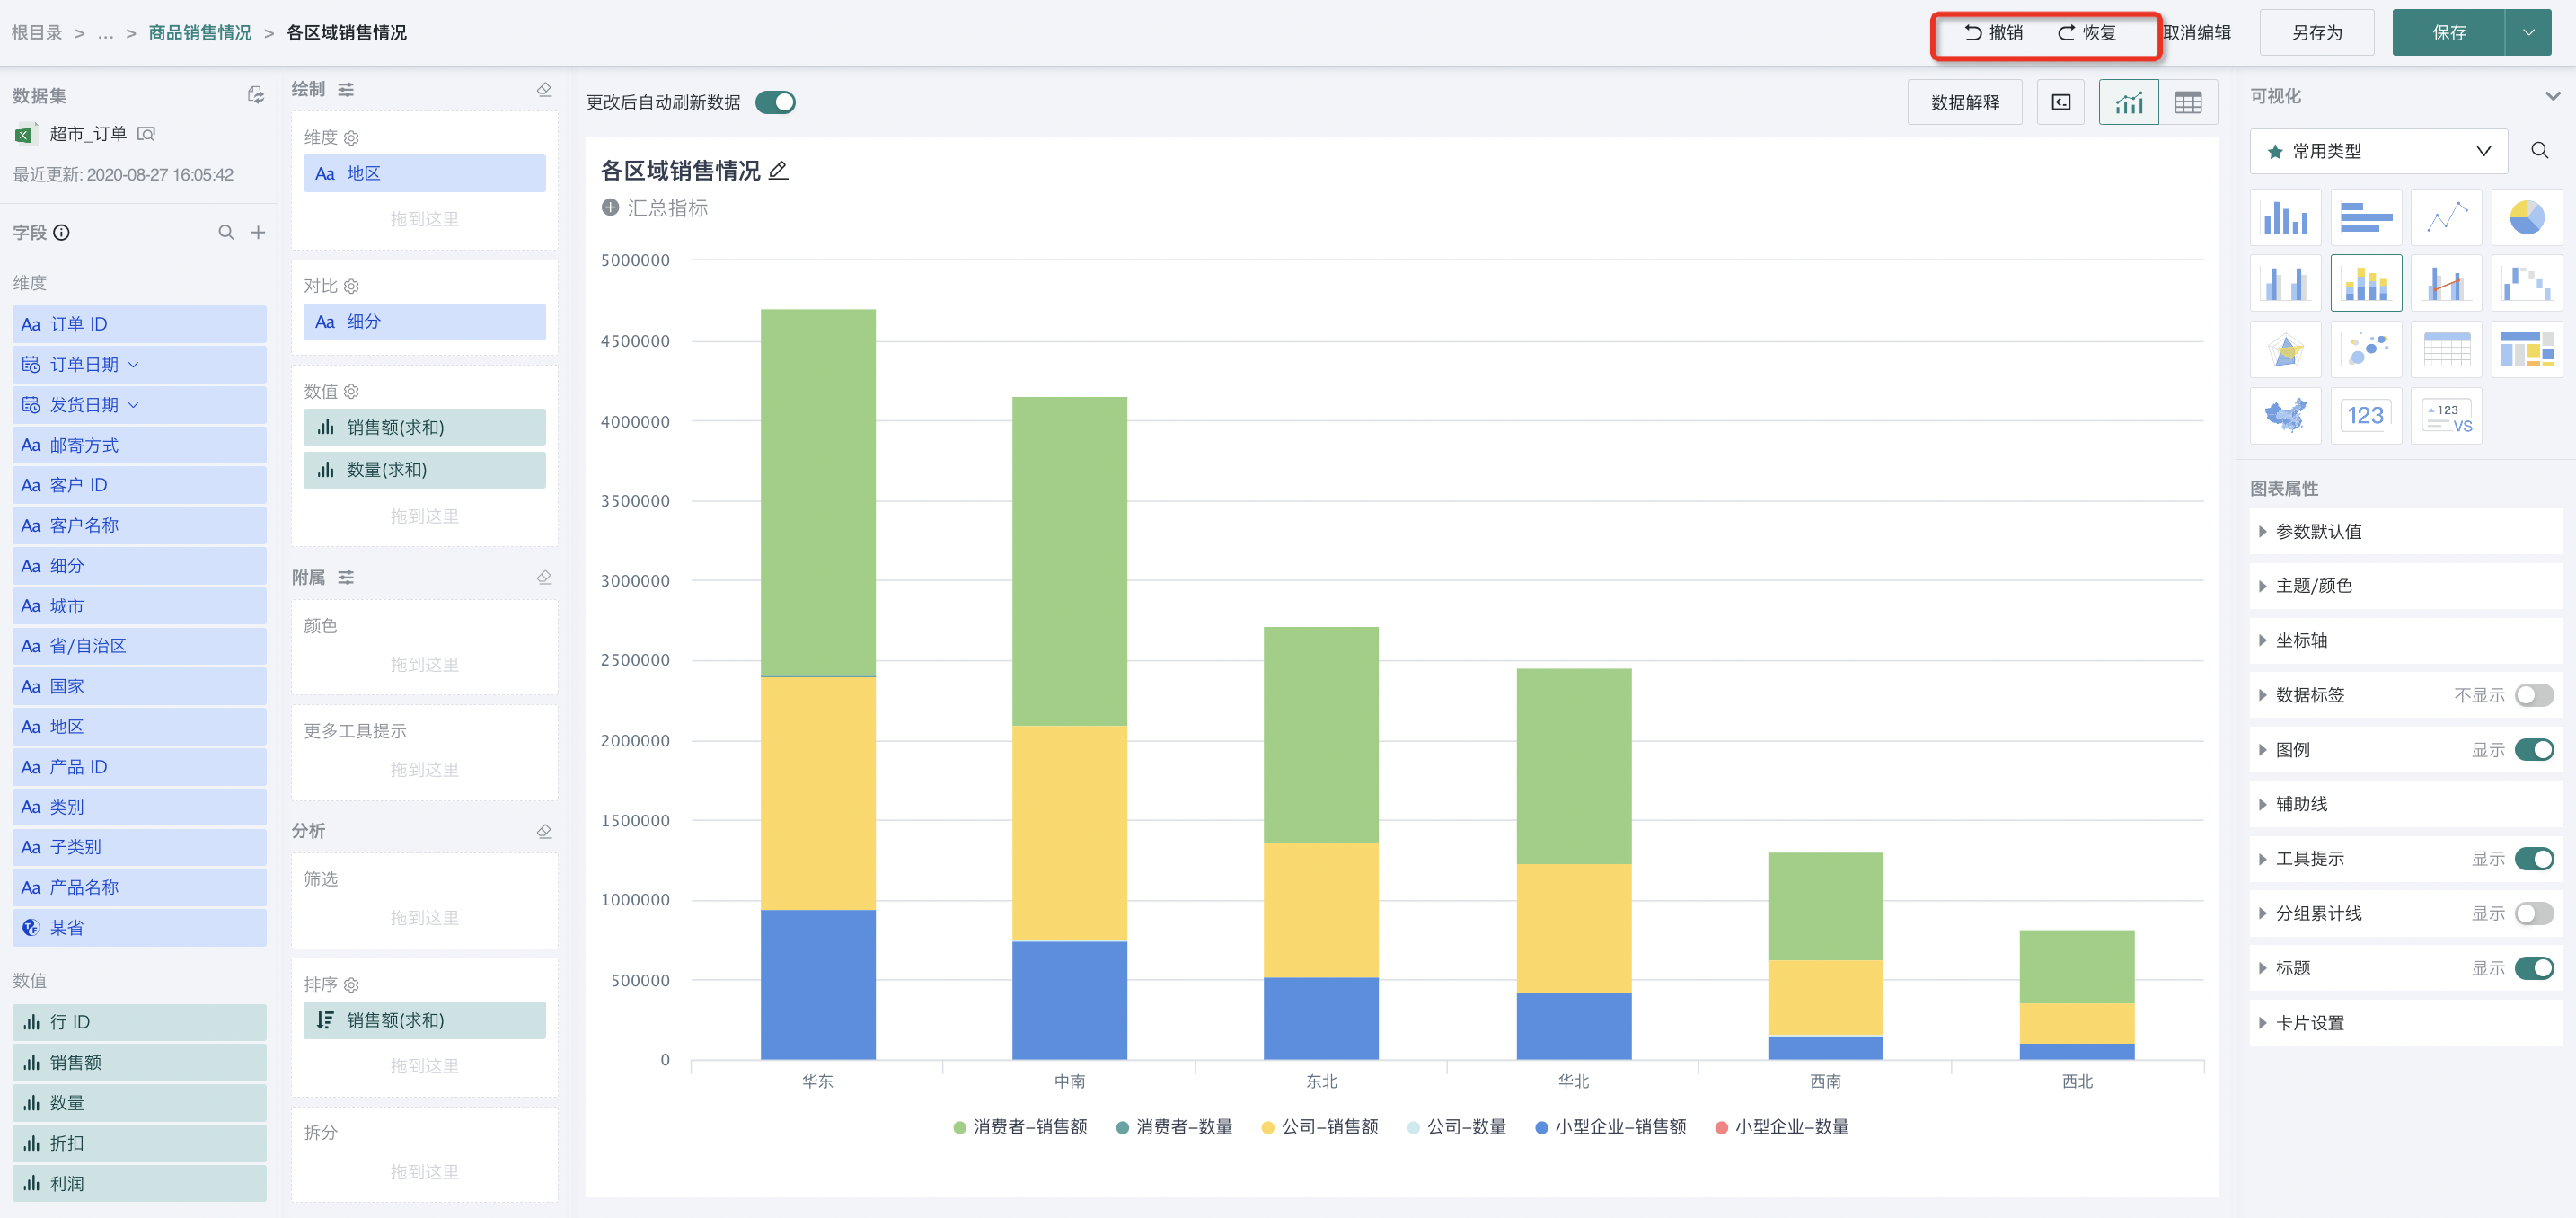Toggle the 数据标签 display switch

click(x=2534, y=695)
